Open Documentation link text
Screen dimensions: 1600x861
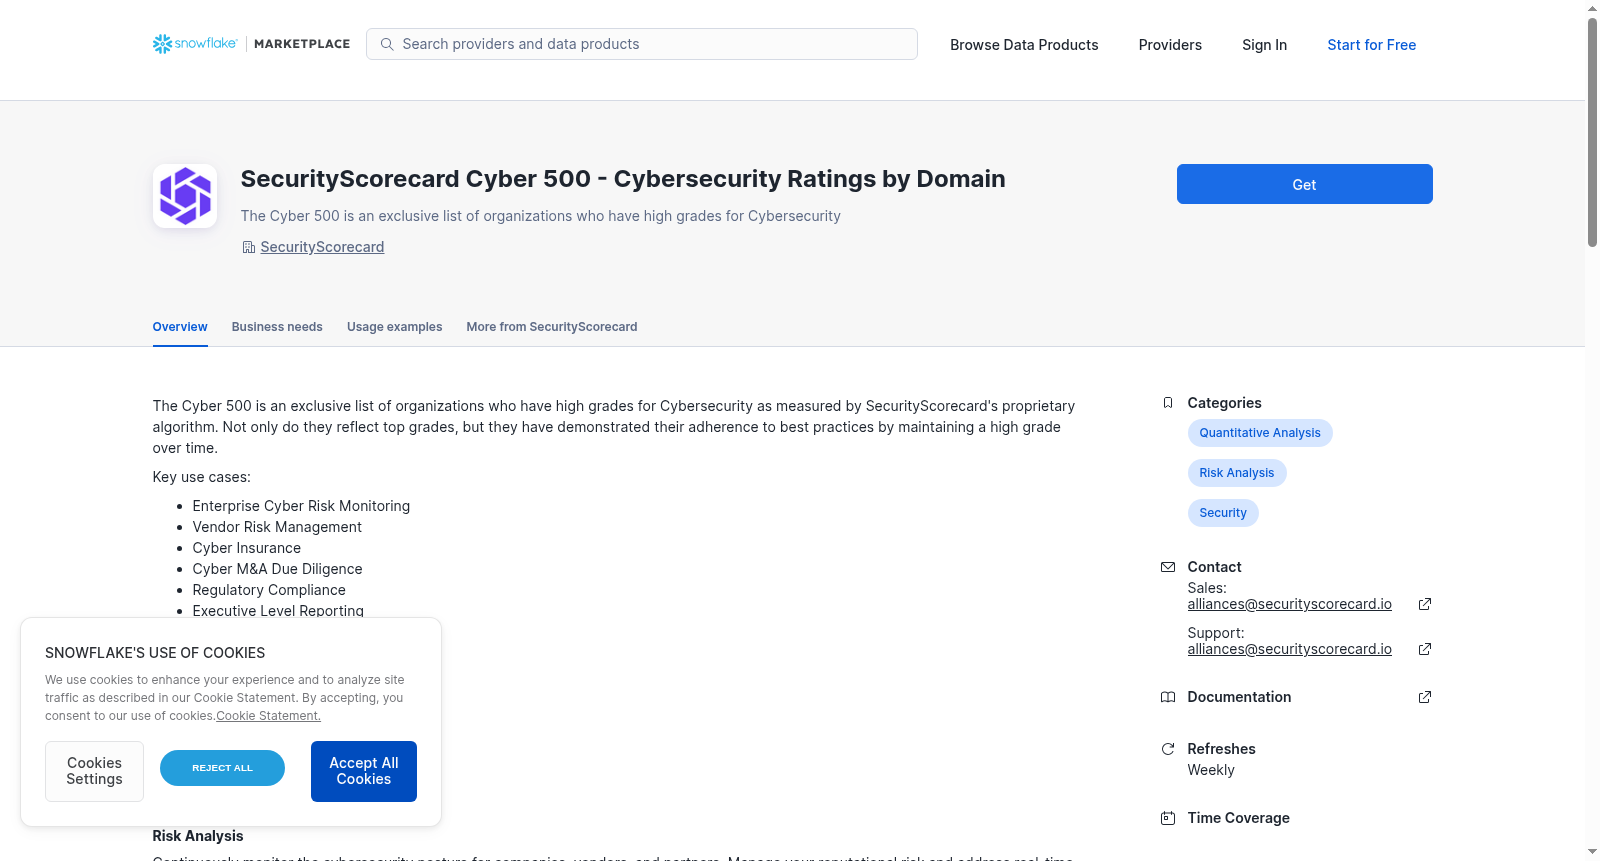click(1239, 697)
